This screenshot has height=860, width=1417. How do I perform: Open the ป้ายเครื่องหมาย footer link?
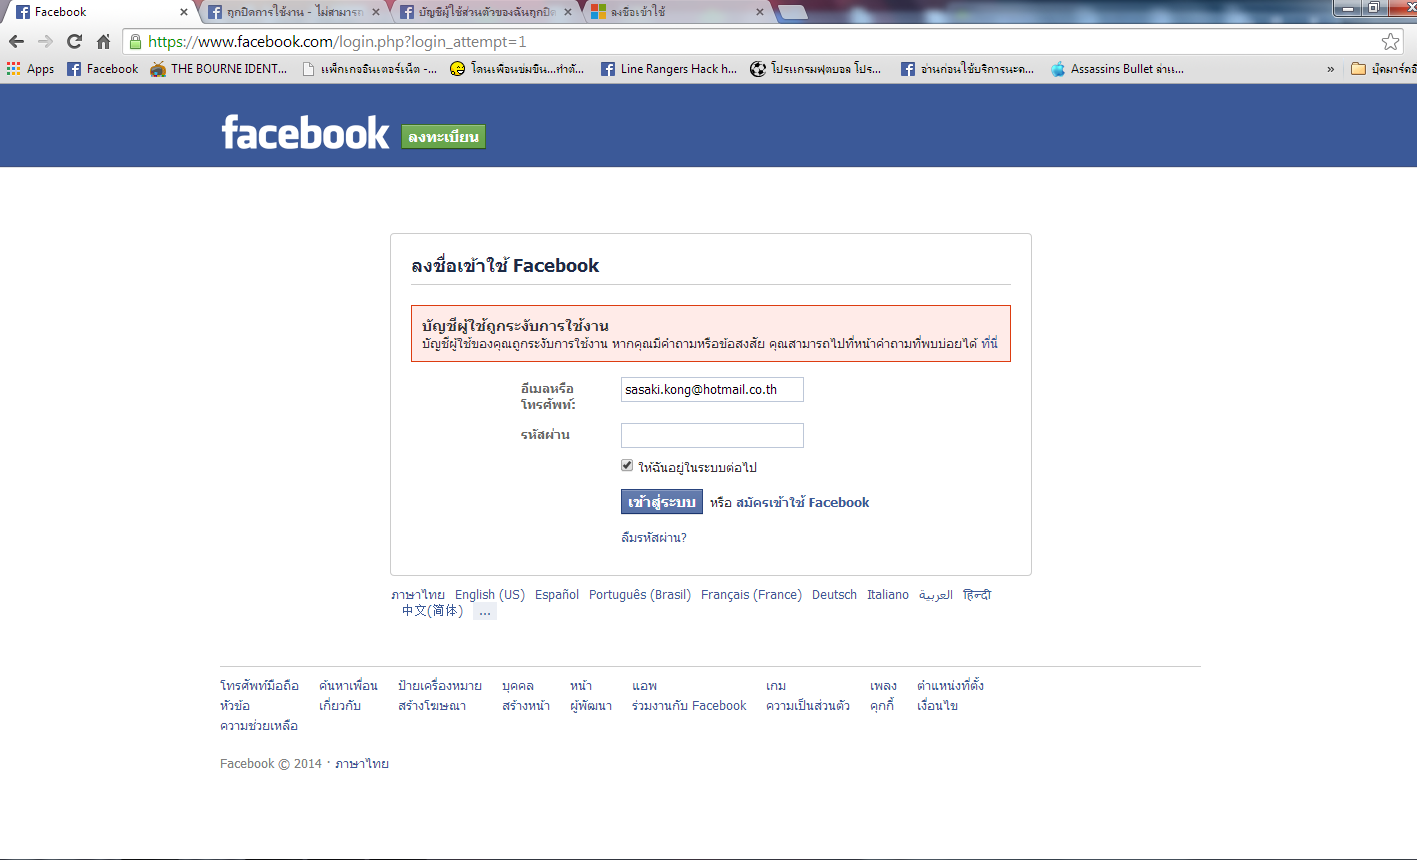click(440, 686)
